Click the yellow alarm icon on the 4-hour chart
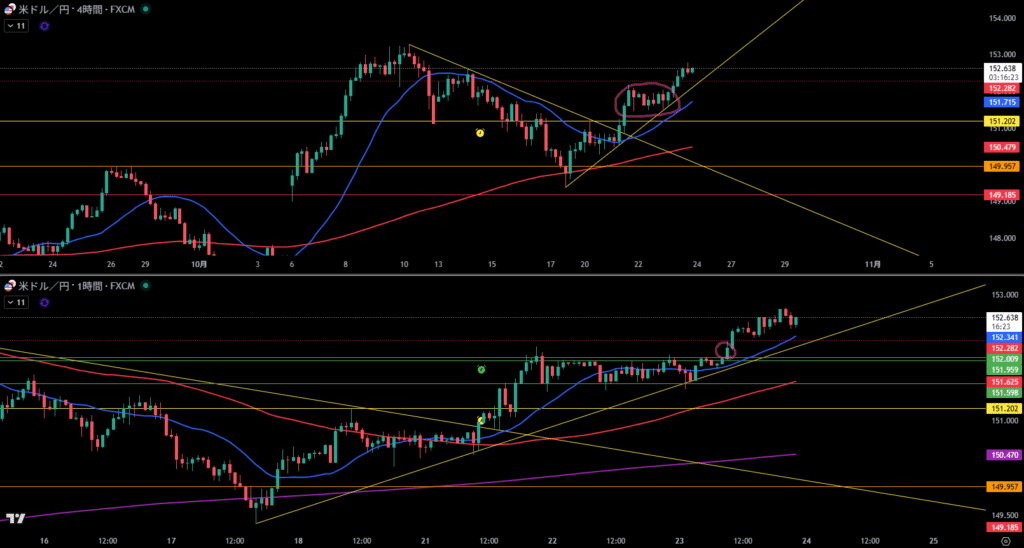1024x548 pixels. (480, 132)
